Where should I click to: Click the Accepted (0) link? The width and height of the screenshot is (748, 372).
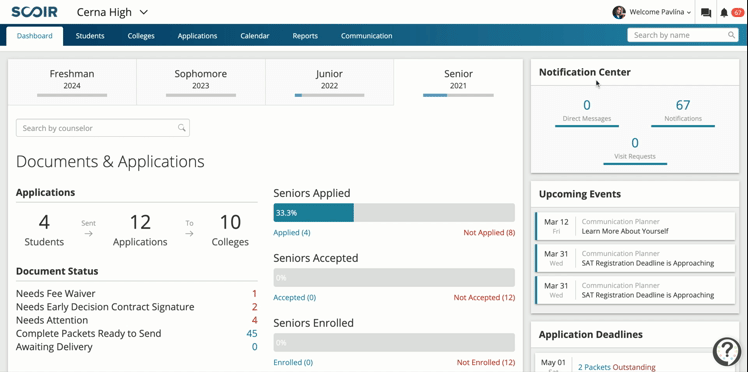[294, 298]
